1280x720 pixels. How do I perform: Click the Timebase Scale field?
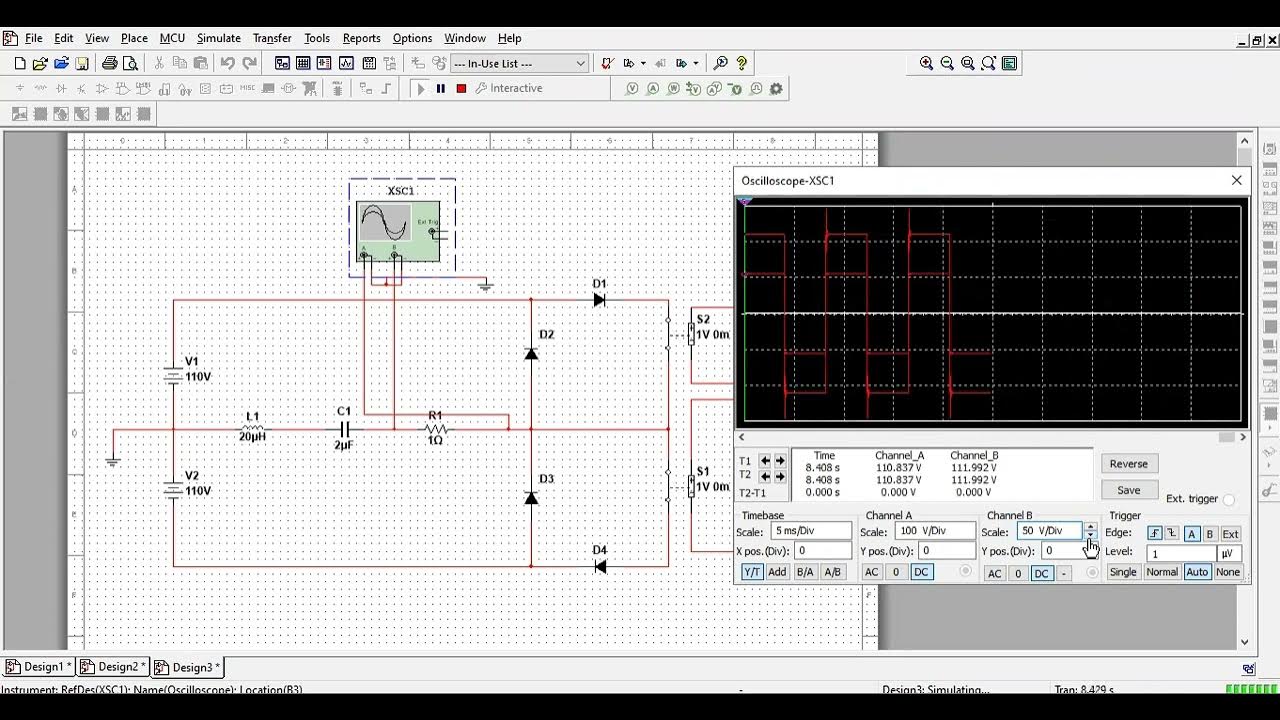811,531
